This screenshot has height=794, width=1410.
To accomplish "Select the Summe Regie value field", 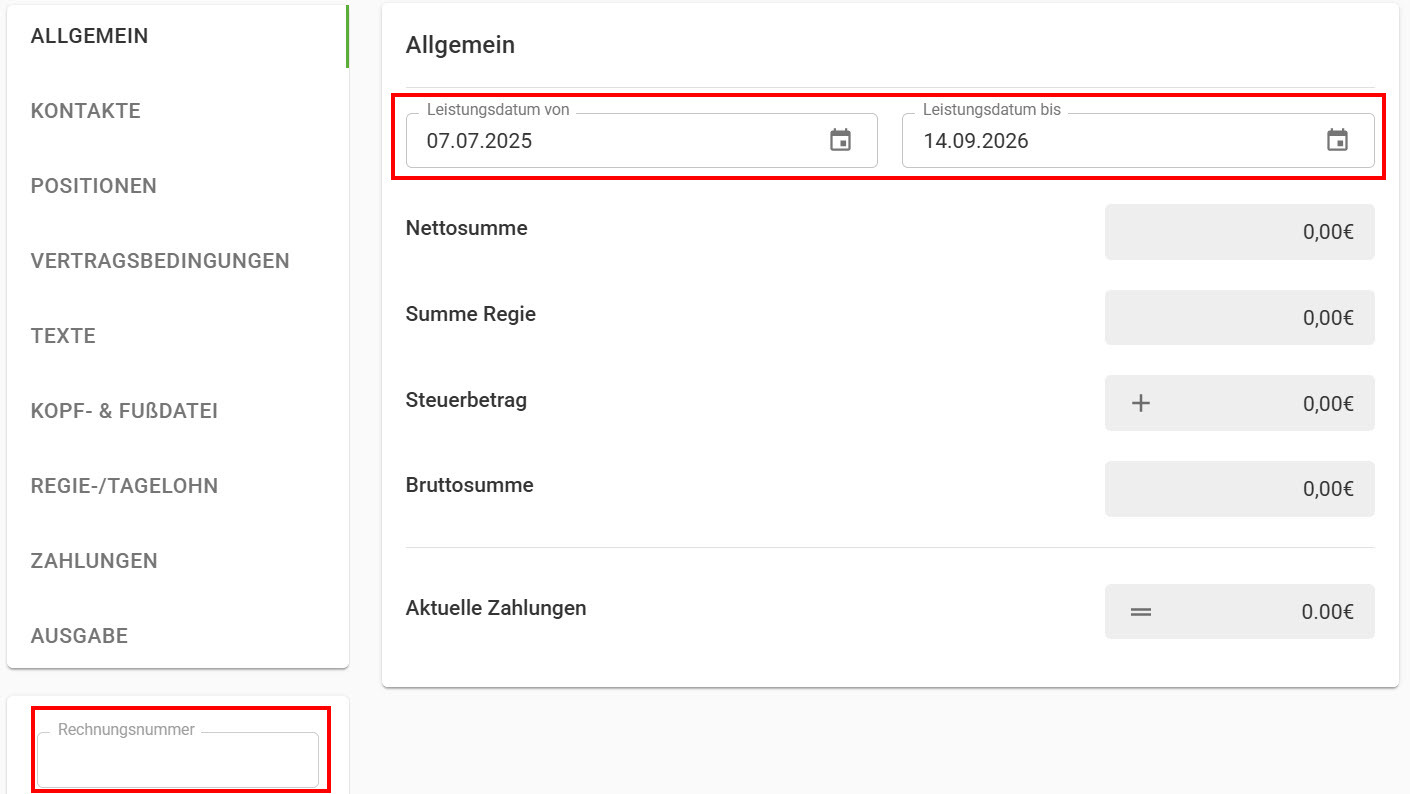I will point(1239,318).
